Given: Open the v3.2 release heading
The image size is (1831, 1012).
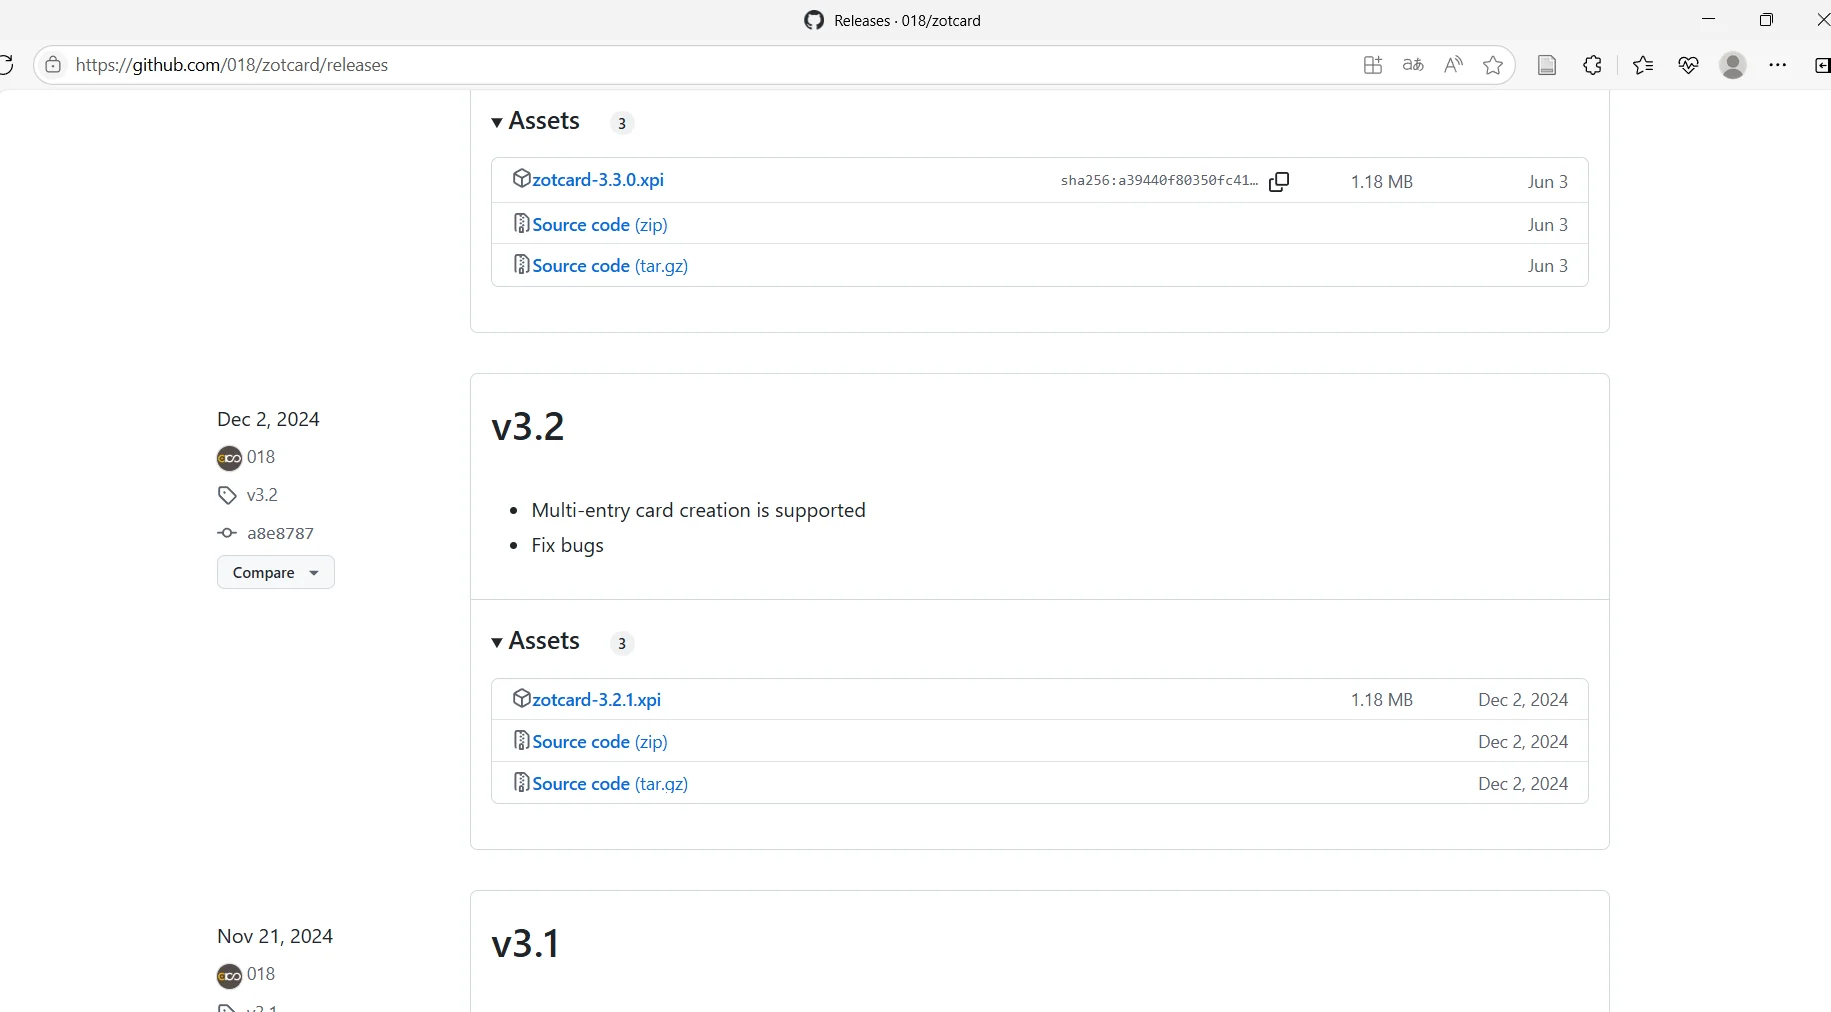Looking at the screenshot, I should click(x=528, y=426).
